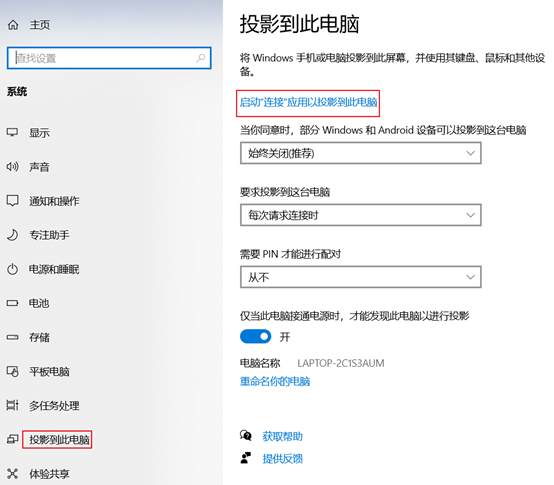Select Projecting to this PC (投影到此电脑)
The image size is (554, 485).
click(x=59, y=439)
